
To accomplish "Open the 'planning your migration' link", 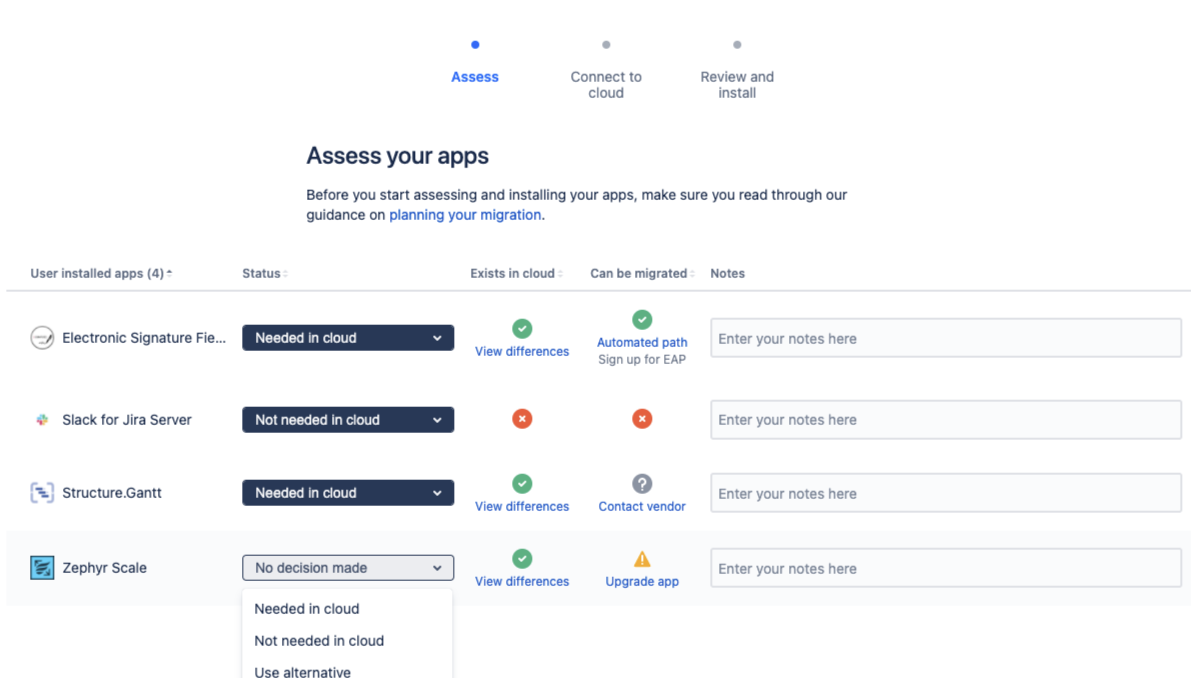I will click(465, 215).
